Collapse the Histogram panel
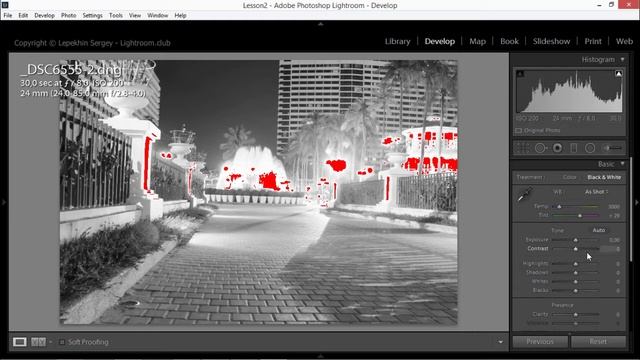The height and width of the screenshot is (360, 640). 622,60
